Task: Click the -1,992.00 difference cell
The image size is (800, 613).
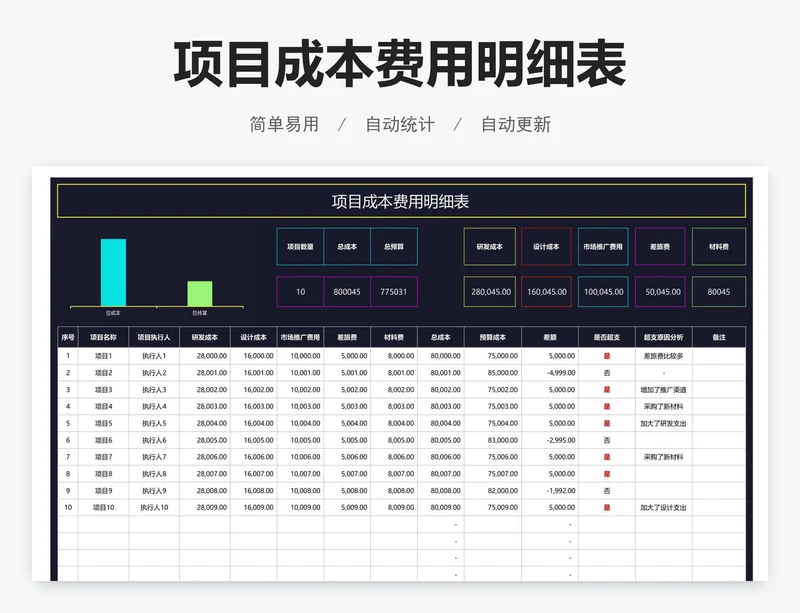Action: 550,491
